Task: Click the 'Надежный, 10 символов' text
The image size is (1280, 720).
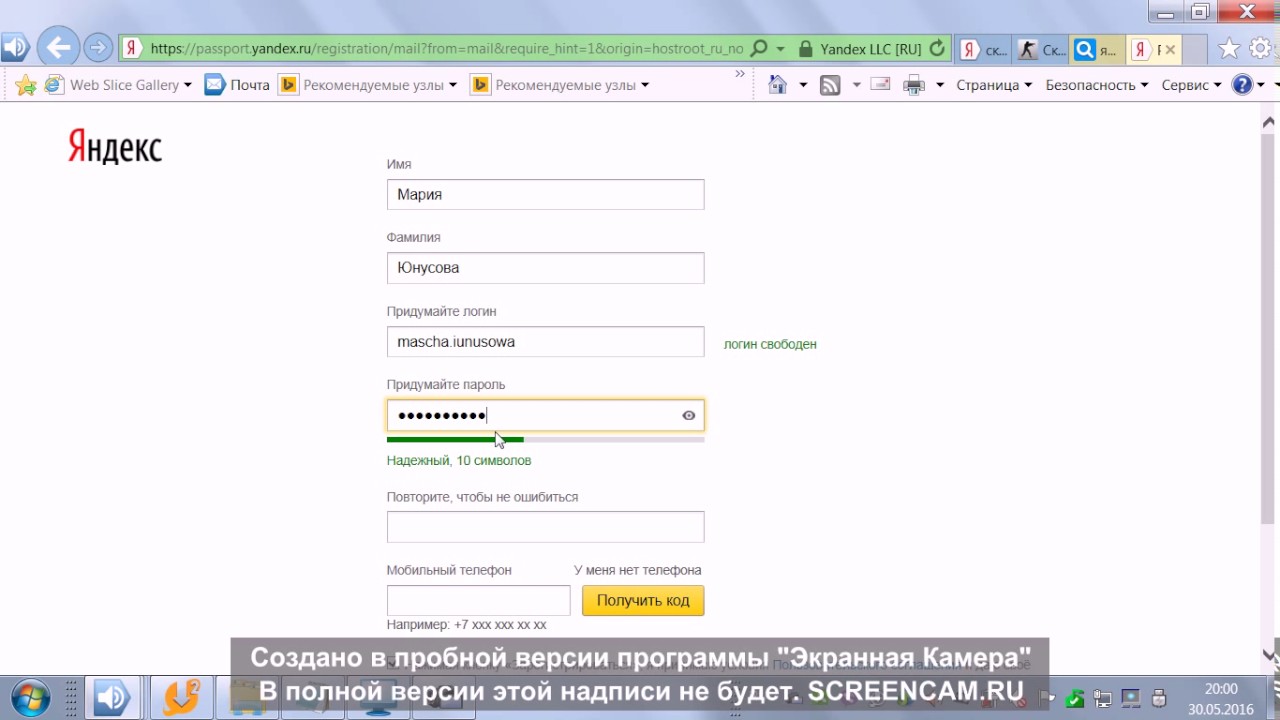Action: [x=459, y=461]
